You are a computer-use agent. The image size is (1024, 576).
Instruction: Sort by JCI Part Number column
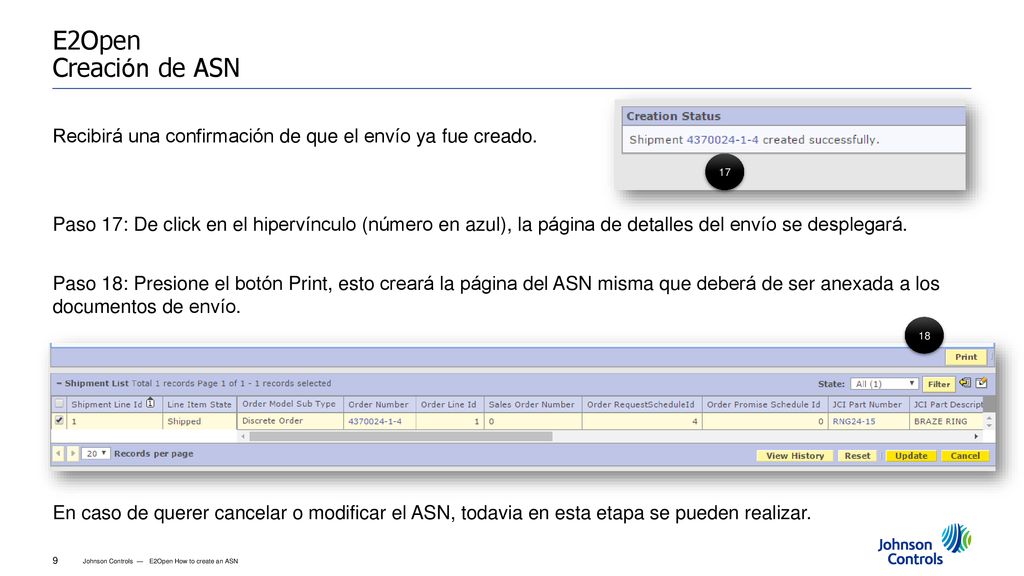(867, 404)
